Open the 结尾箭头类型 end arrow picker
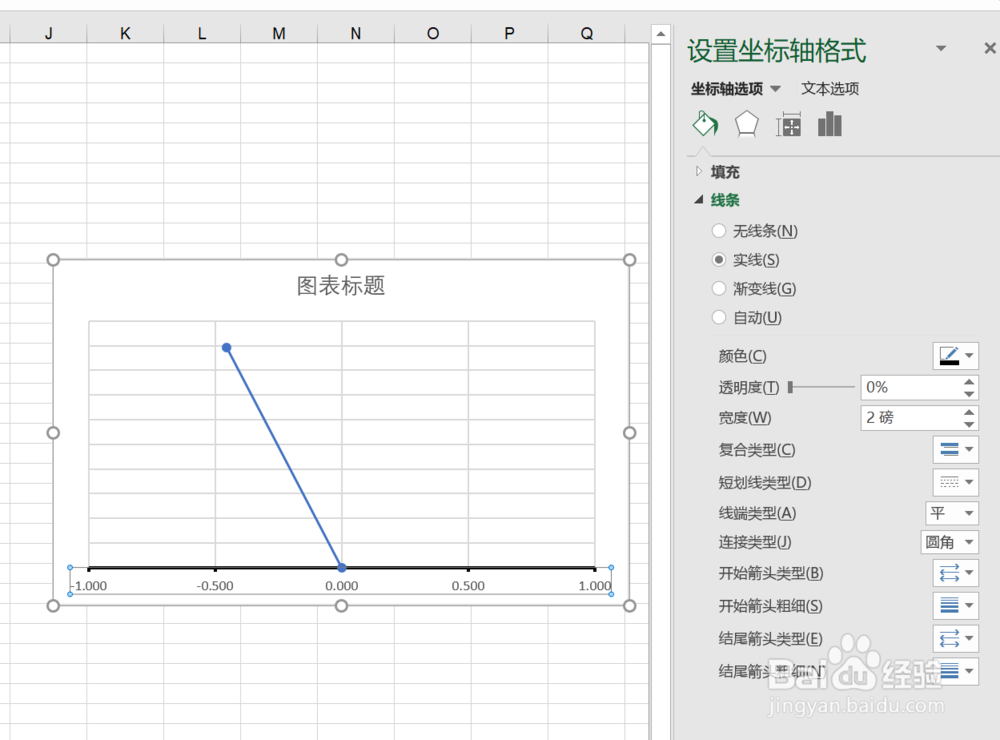The width and height of the screenshot is (1000, 740). [x=954, y=638]
